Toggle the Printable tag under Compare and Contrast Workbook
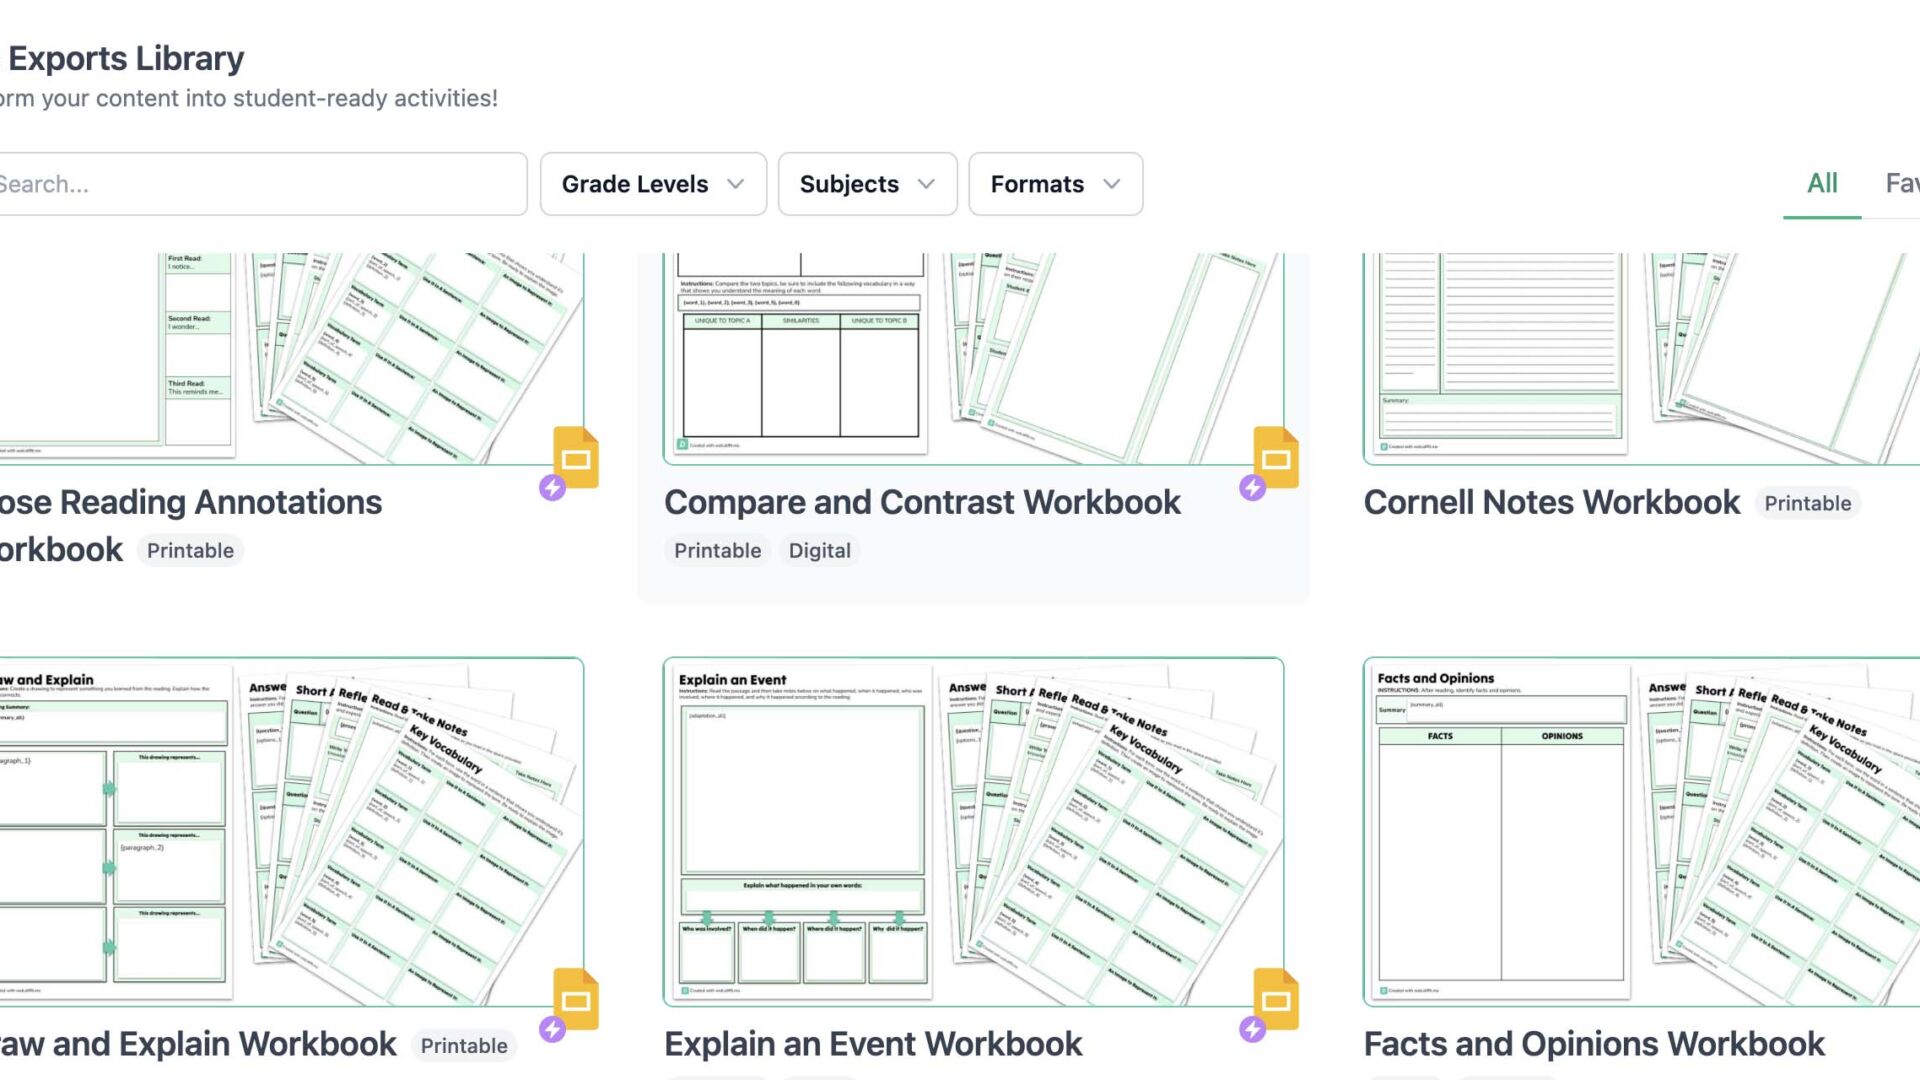The width and height of the screenshot is (1920, 1080). (716, 550)
